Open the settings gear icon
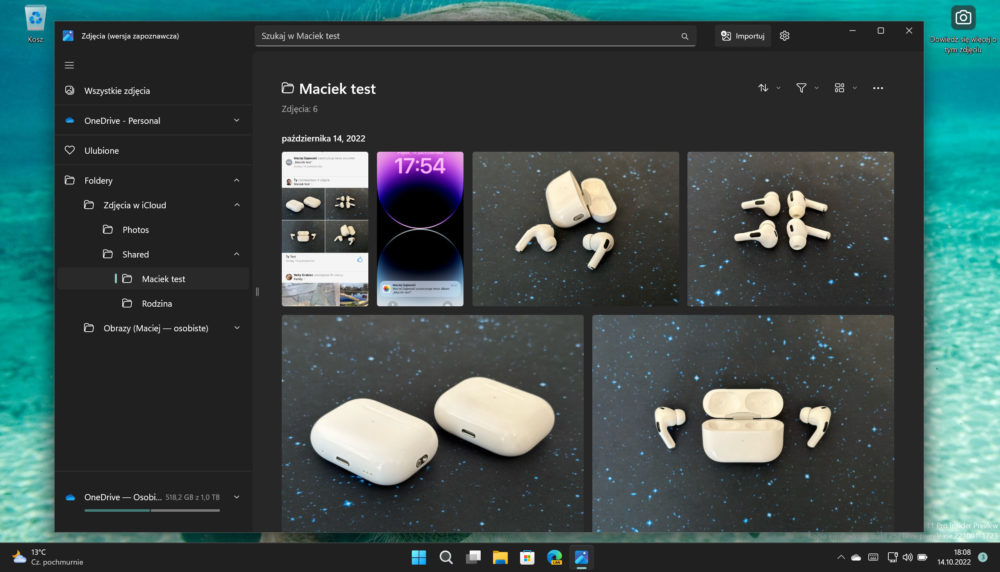This screenshot has height=572, width=1000. click(x=784, y=36)
